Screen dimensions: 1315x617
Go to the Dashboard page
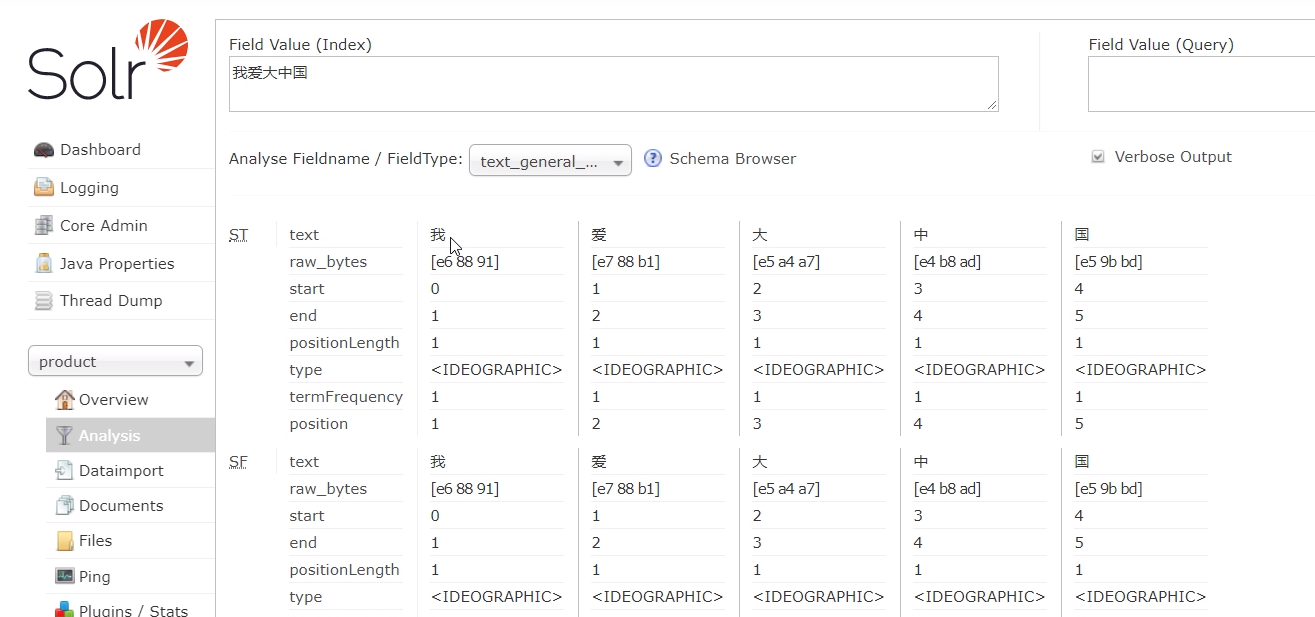(100, 150)
